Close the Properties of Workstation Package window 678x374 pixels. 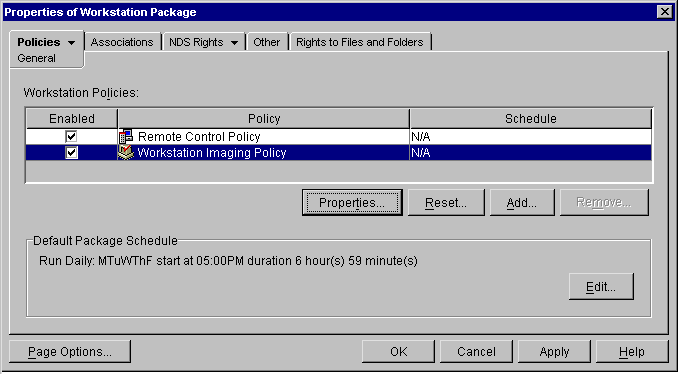665,12
